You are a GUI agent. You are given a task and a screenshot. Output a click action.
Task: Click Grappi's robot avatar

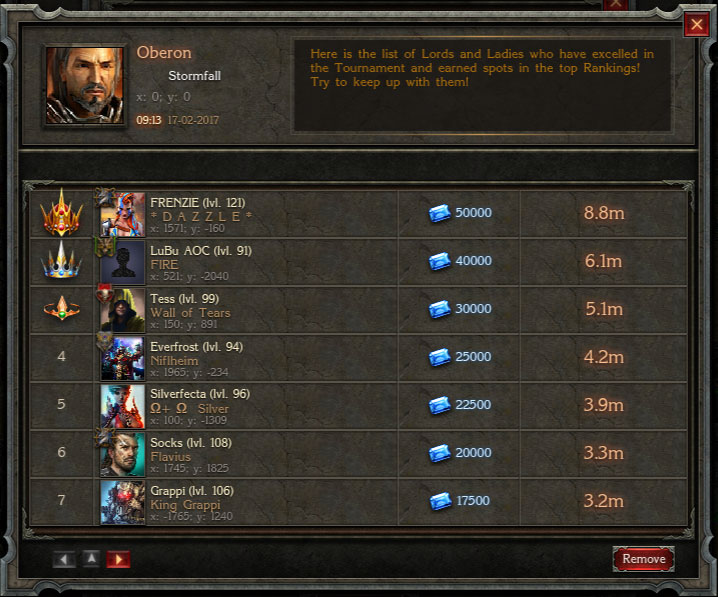[122, 503]
